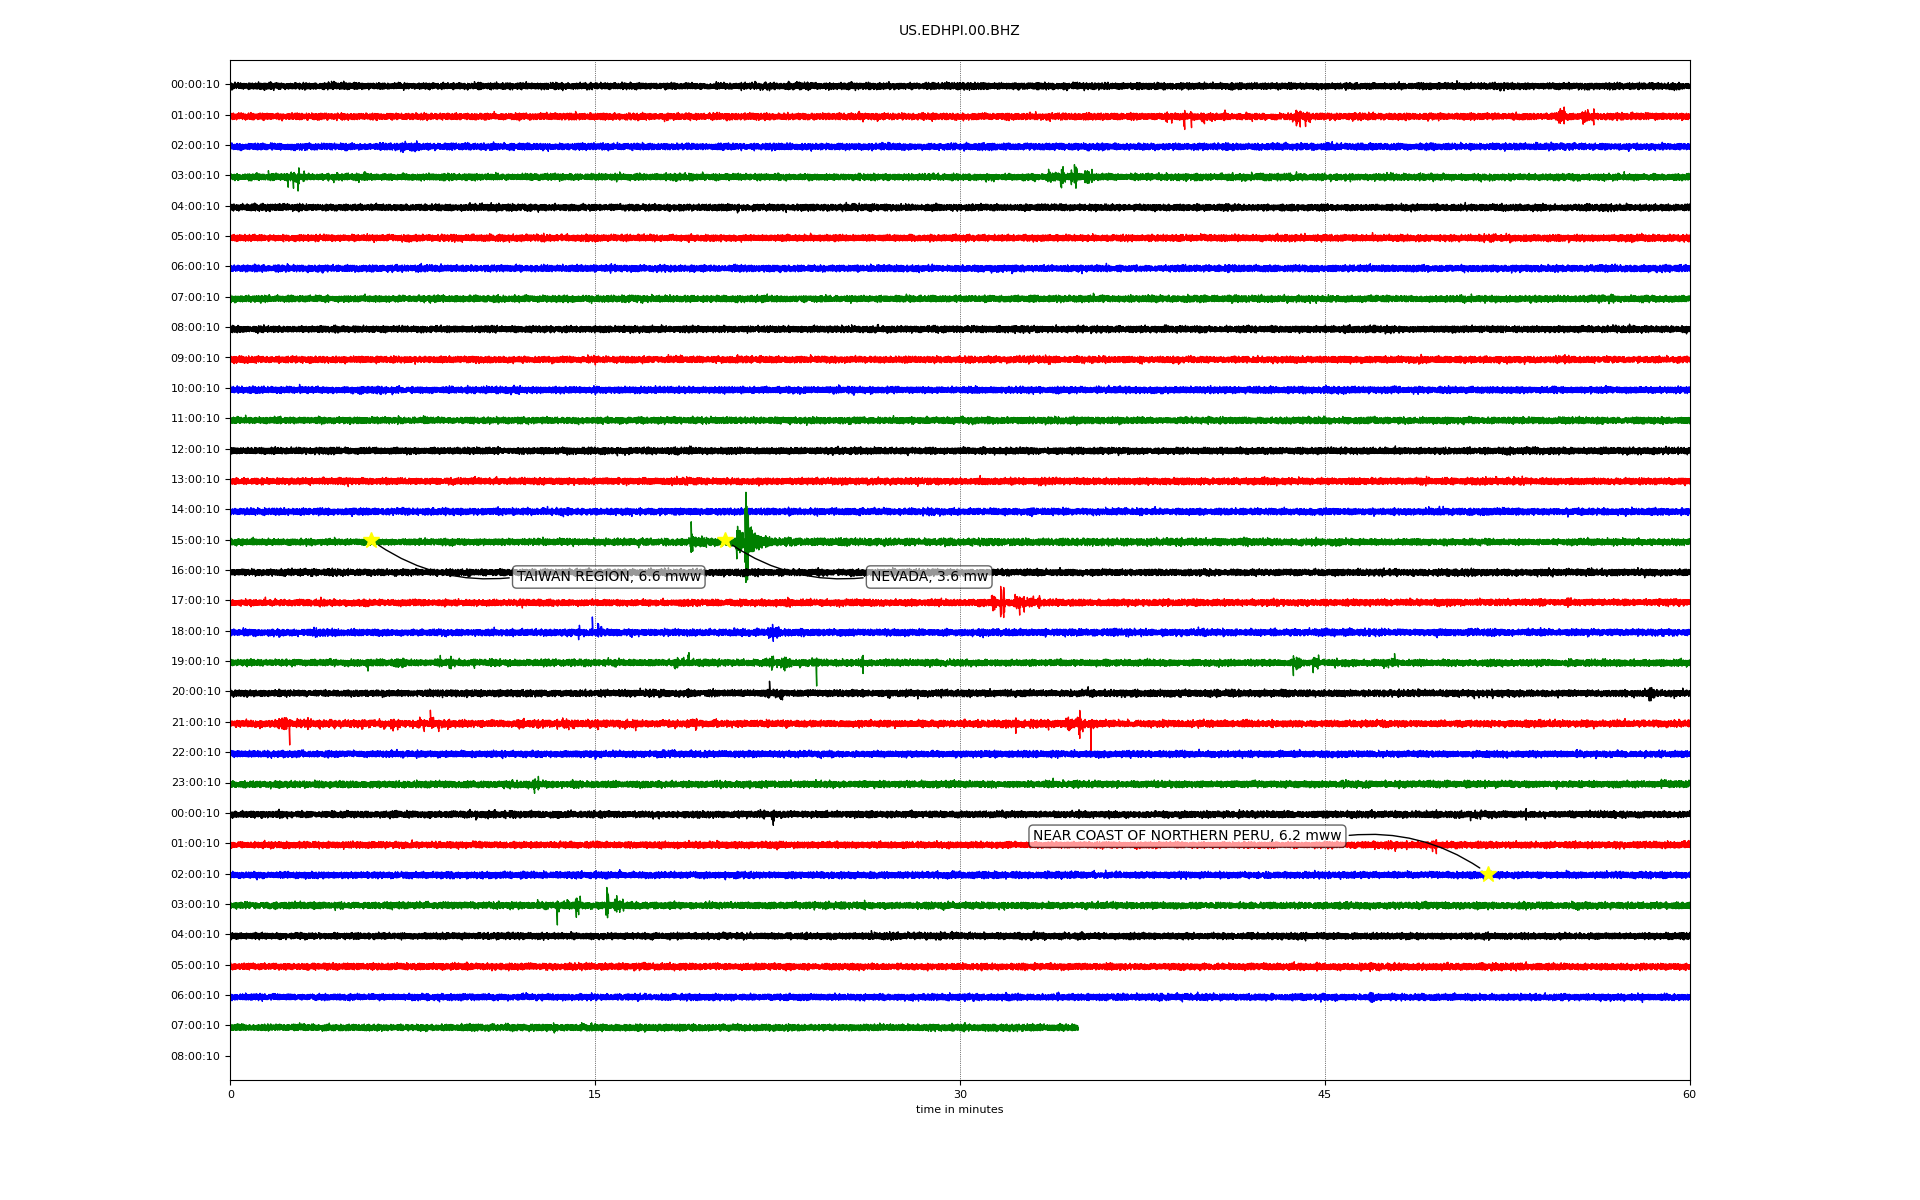The image size is (1920, 1200).
Task: Click the 60 tick on x-axis
Action: pyautogui.click(x=1688, y=1094)
